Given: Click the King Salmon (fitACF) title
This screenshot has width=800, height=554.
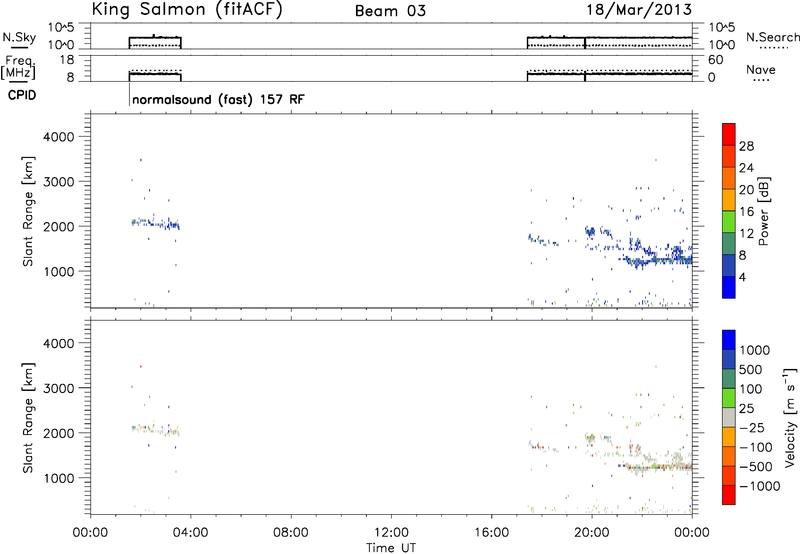Looking at the screenshot, I should click(187, 10).
